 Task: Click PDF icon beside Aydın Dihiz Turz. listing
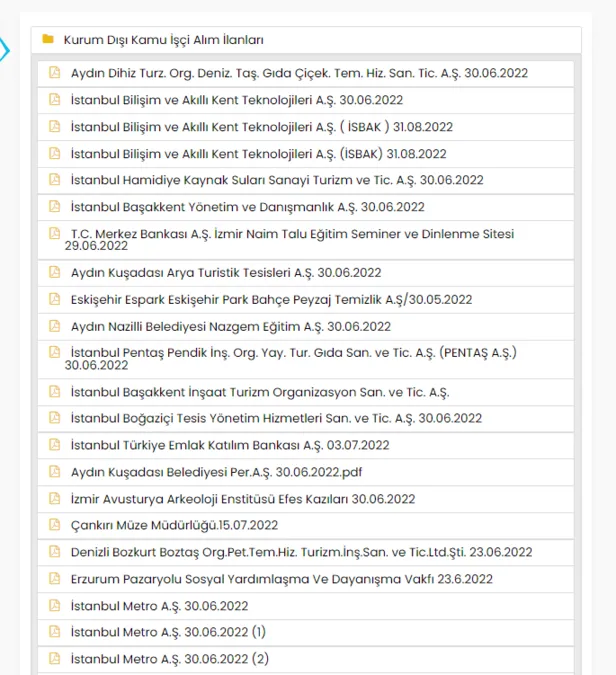click(55, 73)
